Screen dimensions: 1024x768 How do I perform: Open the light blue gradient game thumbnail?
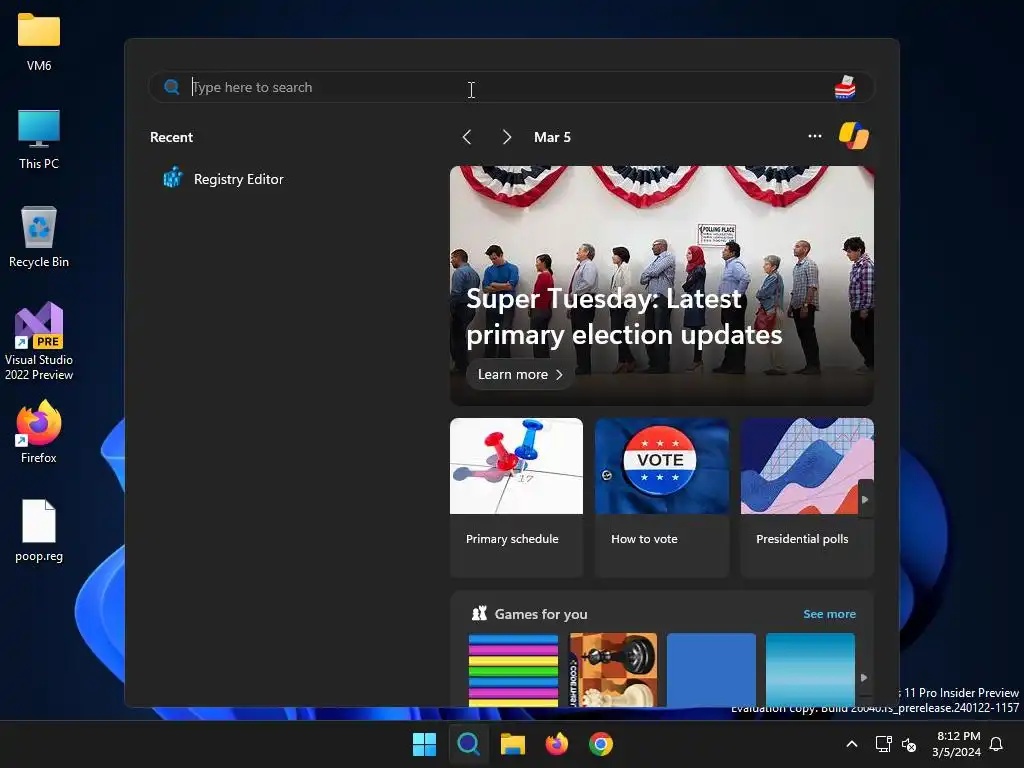[810, 670]
